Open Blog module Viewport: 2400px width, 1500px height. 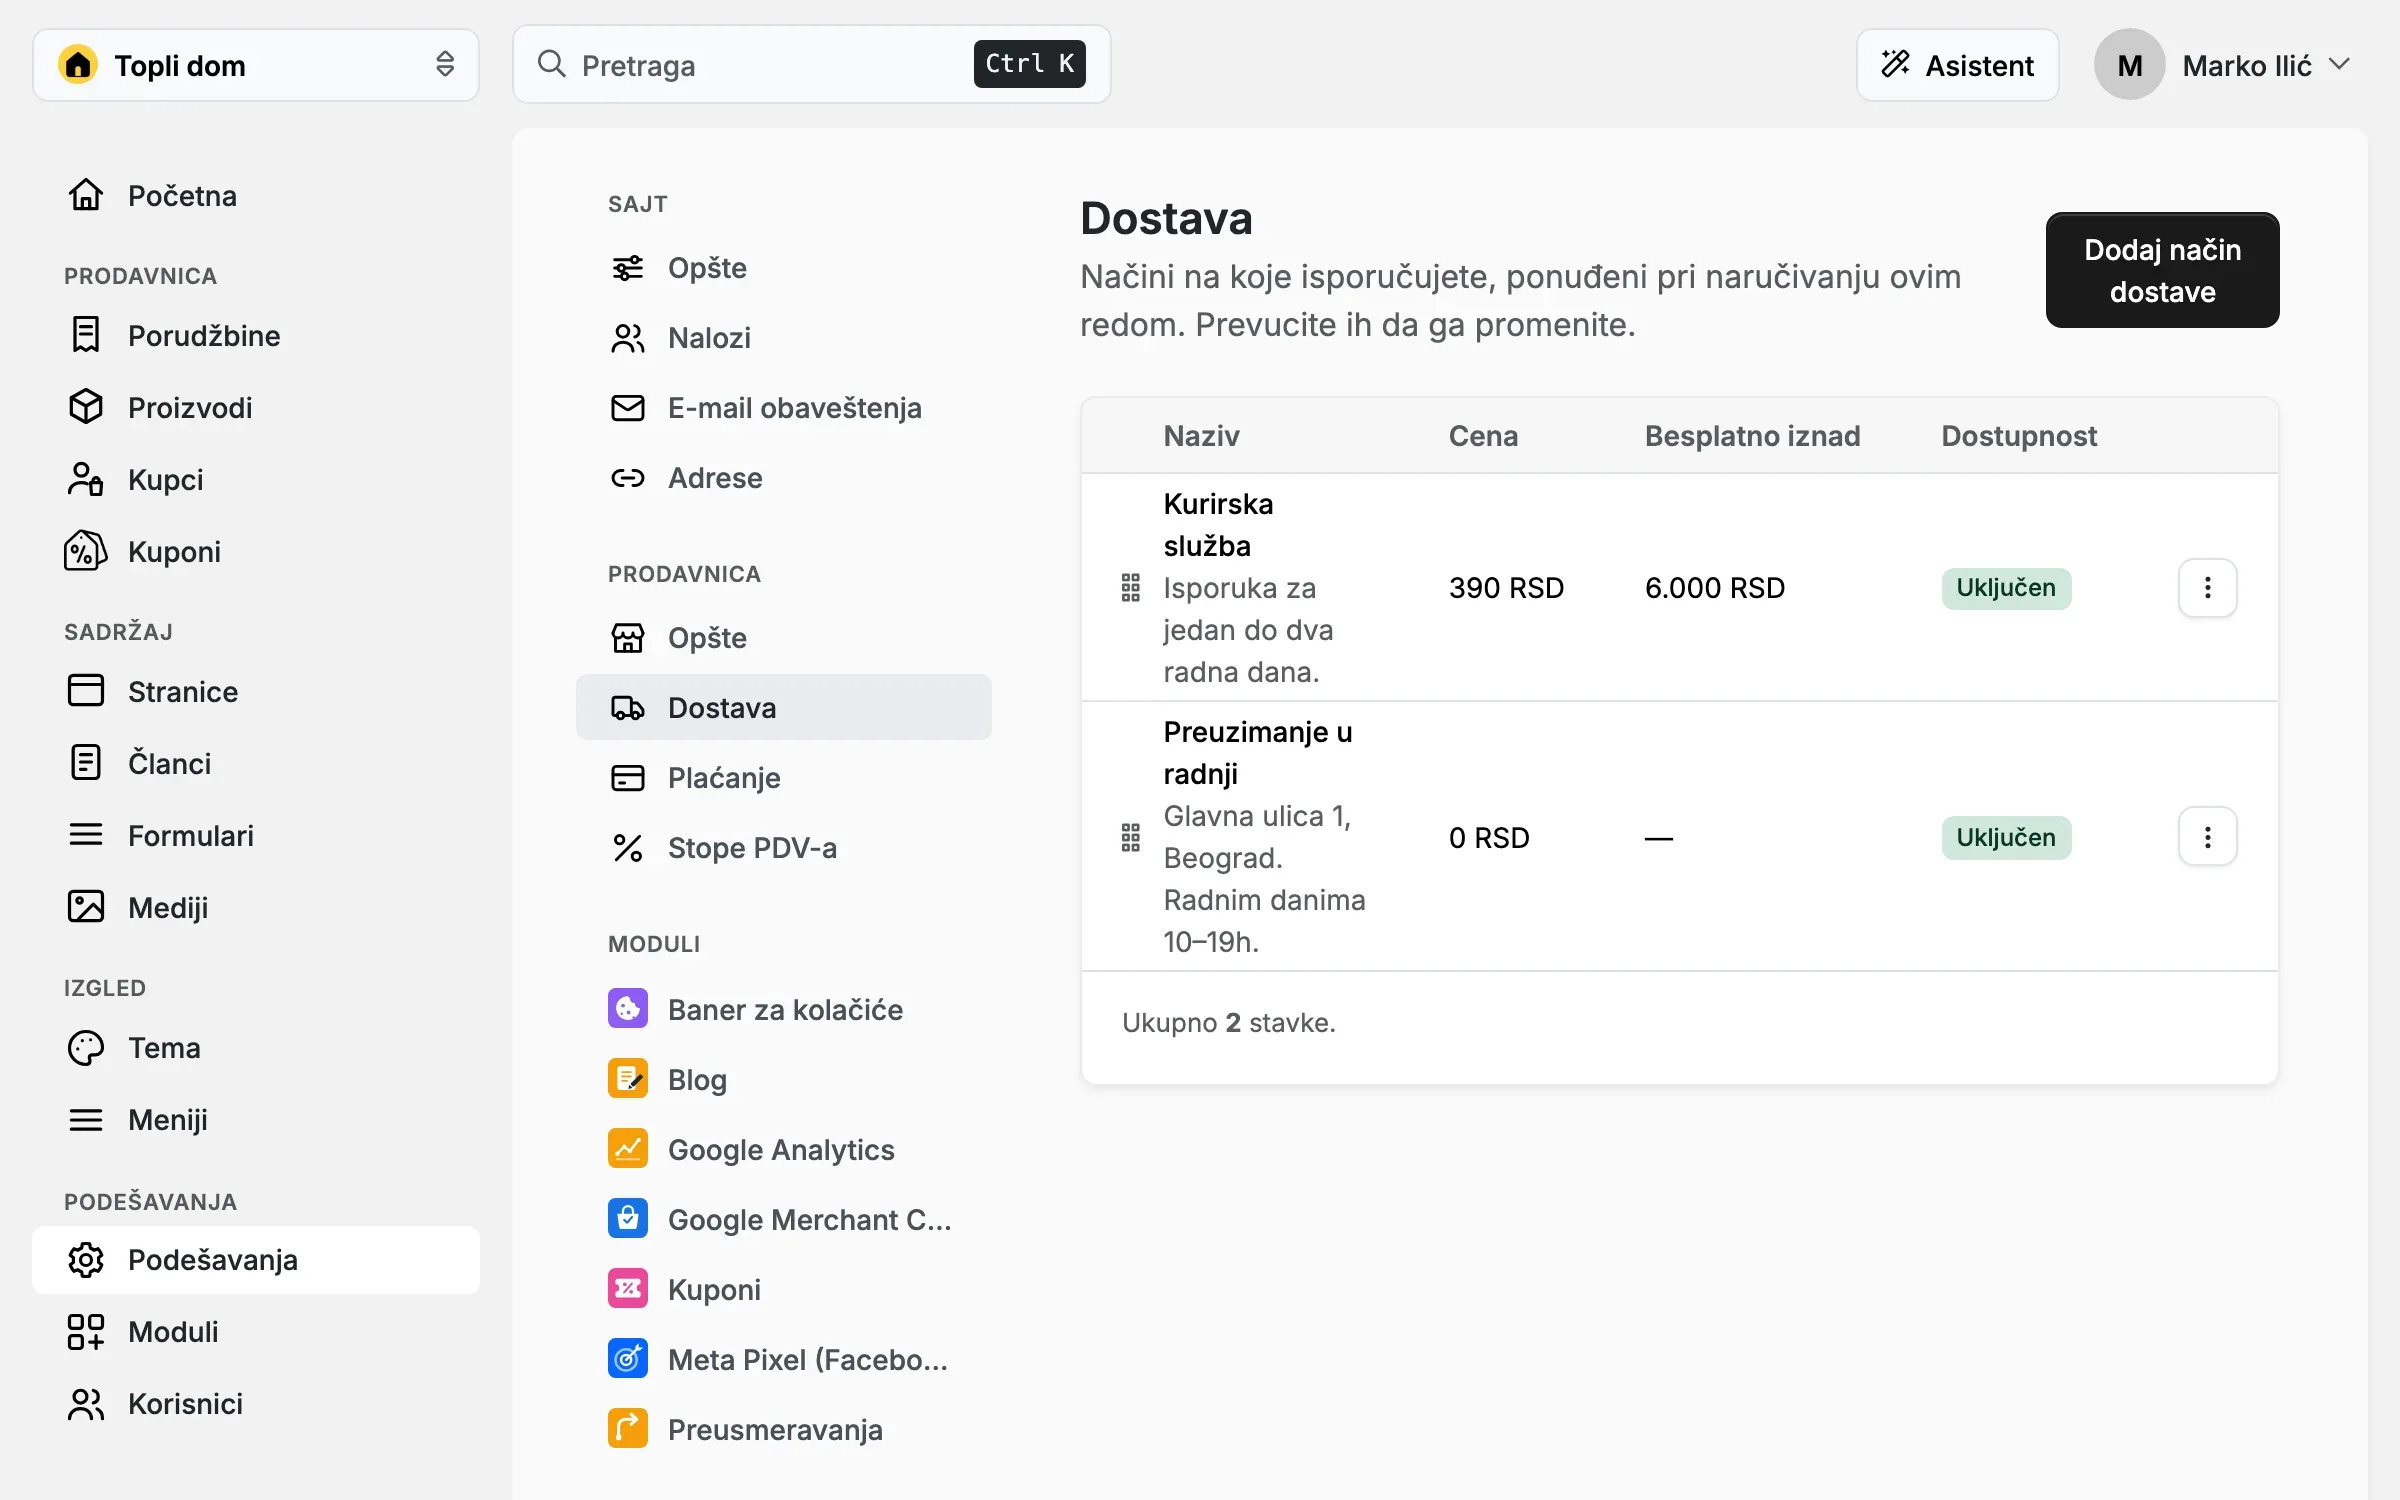coord(784,1079)
